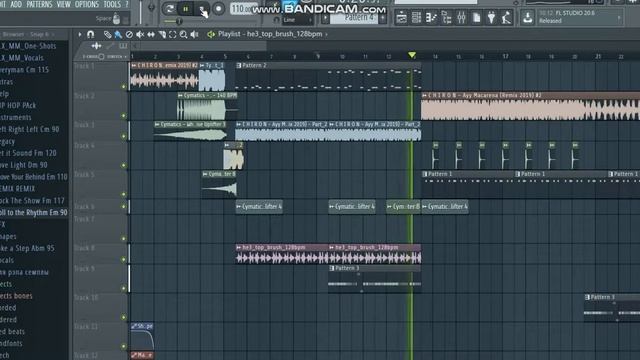Click the news download icon
640x360 pixels.
tap(527, 18)
